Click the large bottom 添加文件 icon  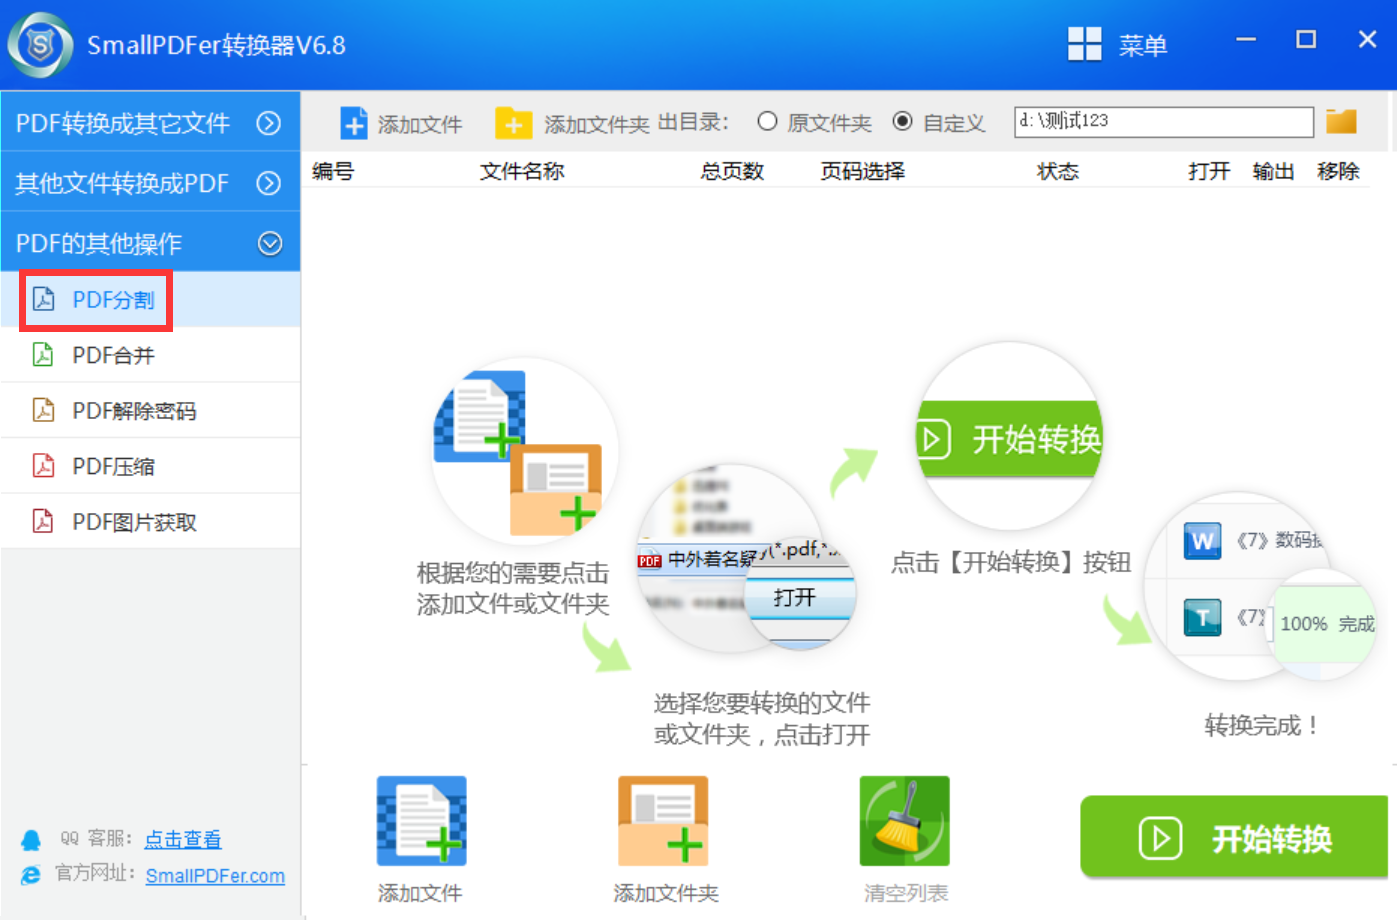point(421,821)
